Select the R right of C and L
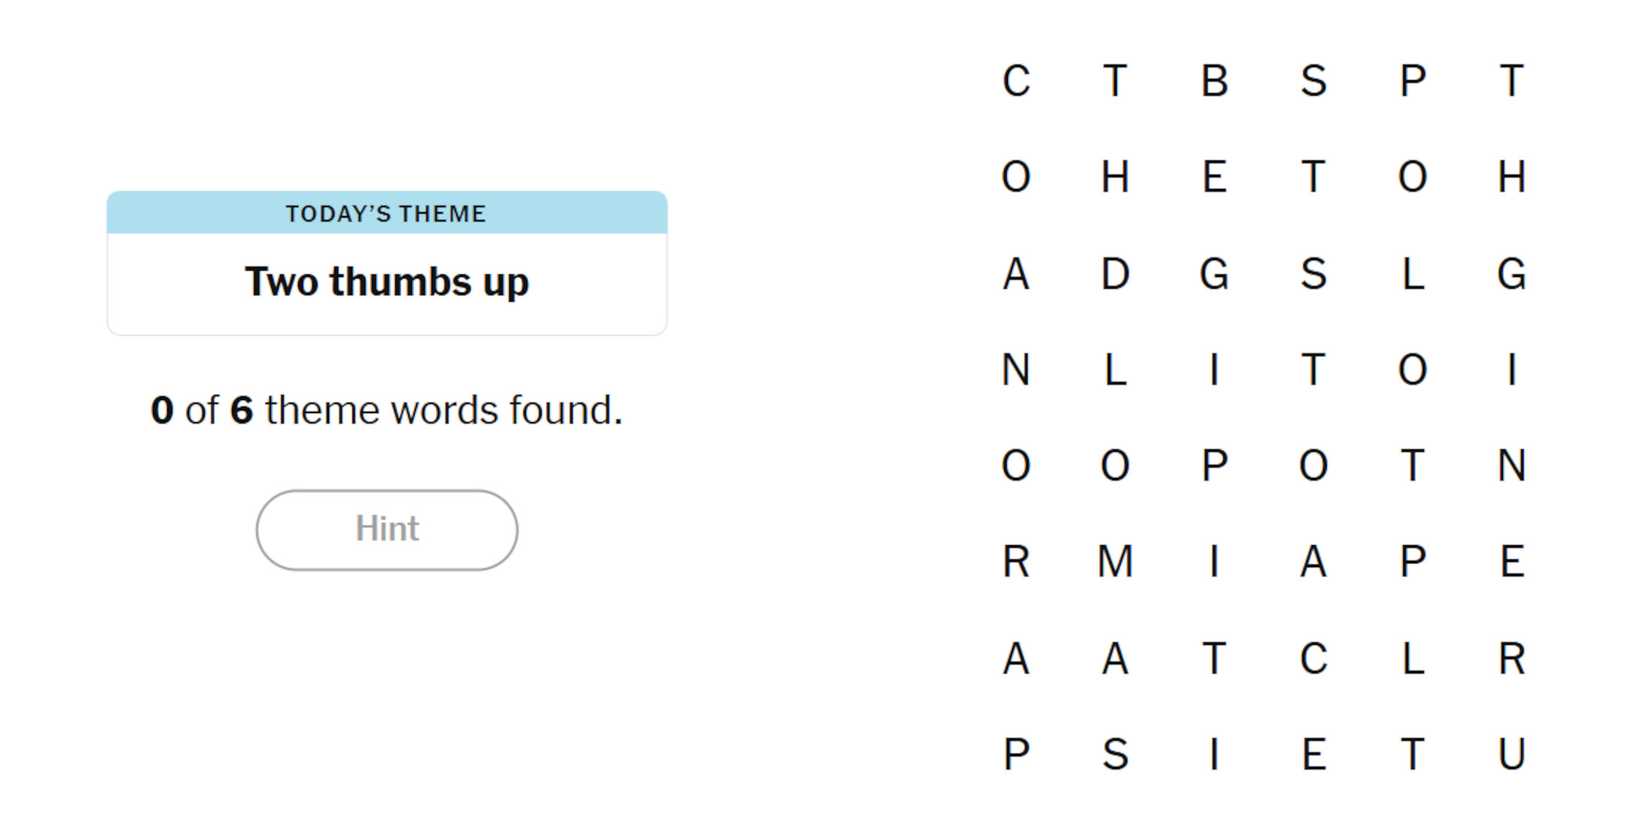1650x825 pixels. point(1511,658)
